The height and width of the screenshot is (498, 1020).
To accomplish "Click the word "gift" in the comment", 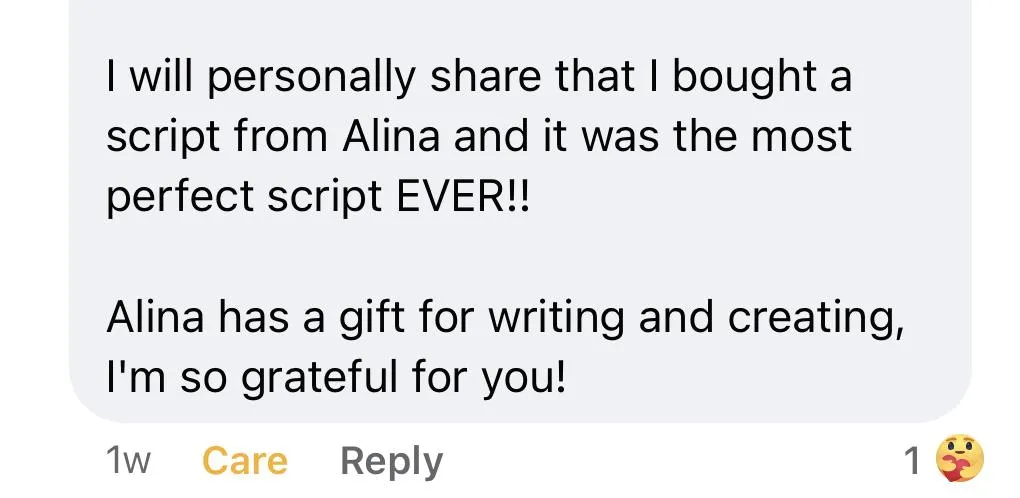I will [366, 320].
